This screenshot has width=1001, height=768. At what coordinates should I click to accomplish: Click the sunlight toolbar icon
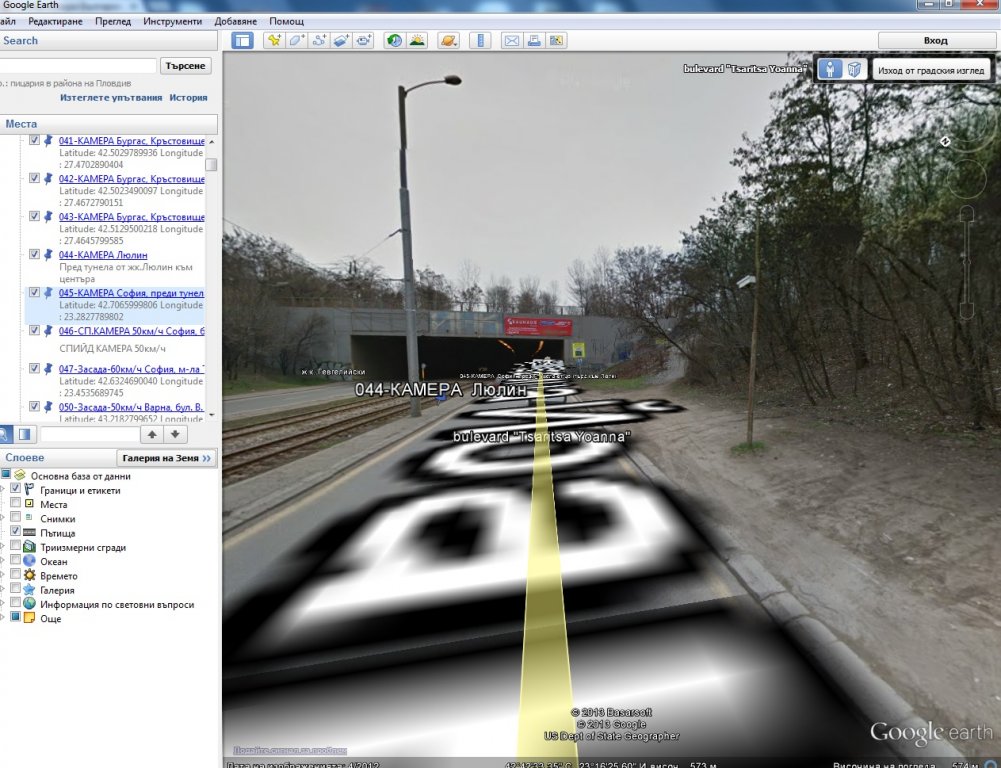point(417,41)
